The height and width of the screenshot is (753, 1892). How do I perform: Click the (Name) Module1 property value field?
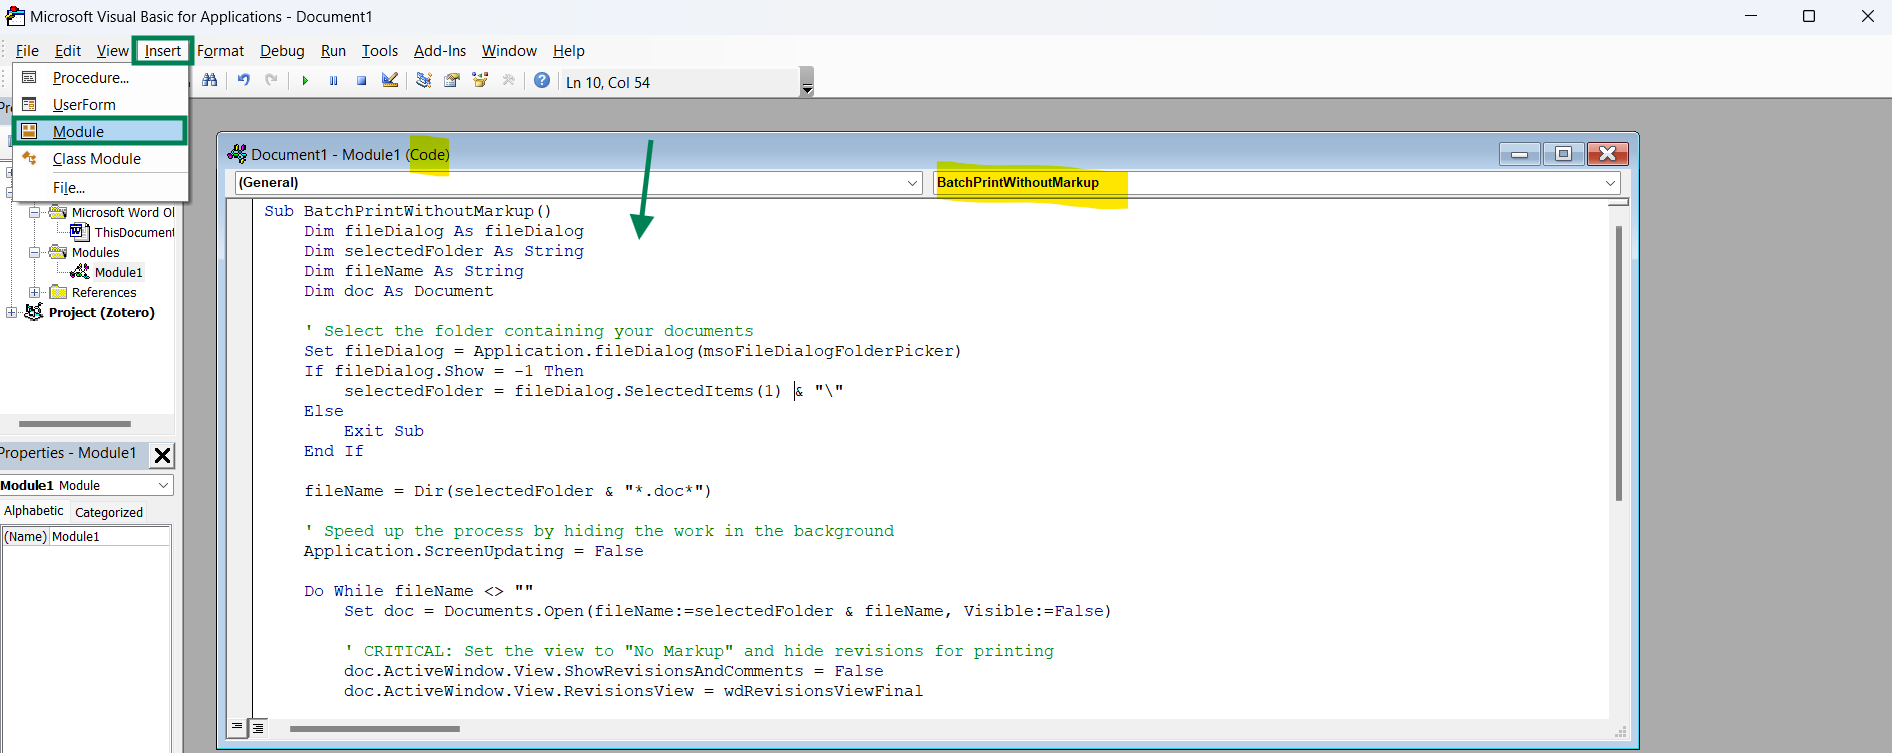pos(109,537)
